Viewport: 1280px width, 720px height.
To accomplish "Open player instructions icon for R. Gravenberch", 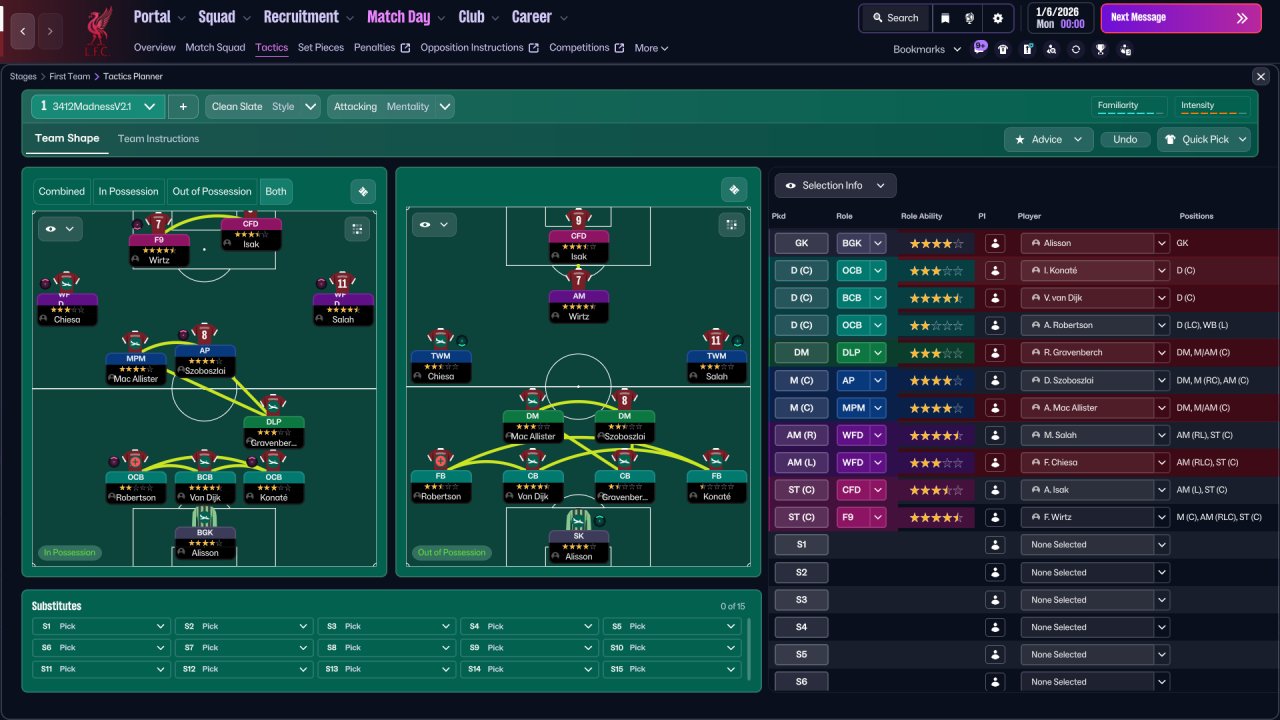I will (x=994, y=353).
